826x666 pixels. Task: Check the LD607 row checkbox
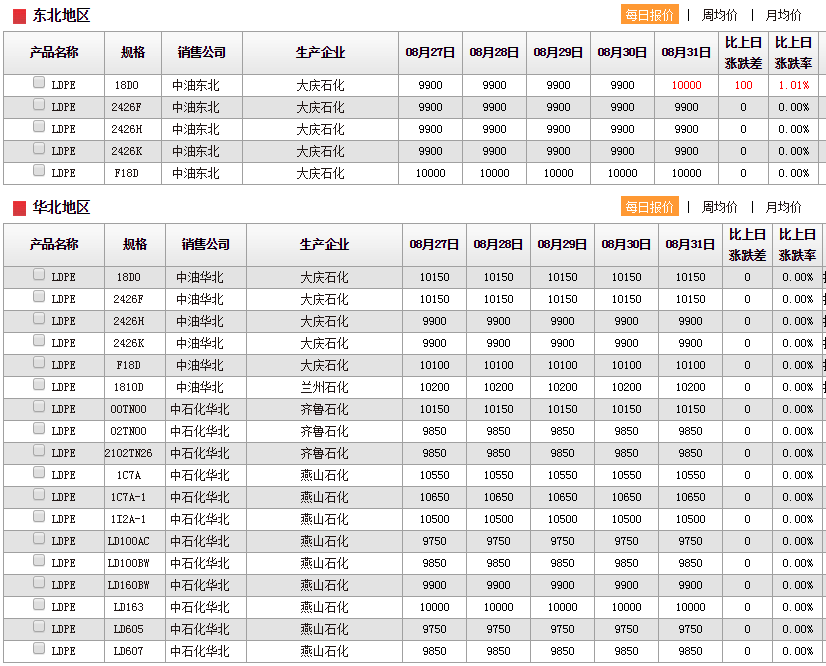38,649
